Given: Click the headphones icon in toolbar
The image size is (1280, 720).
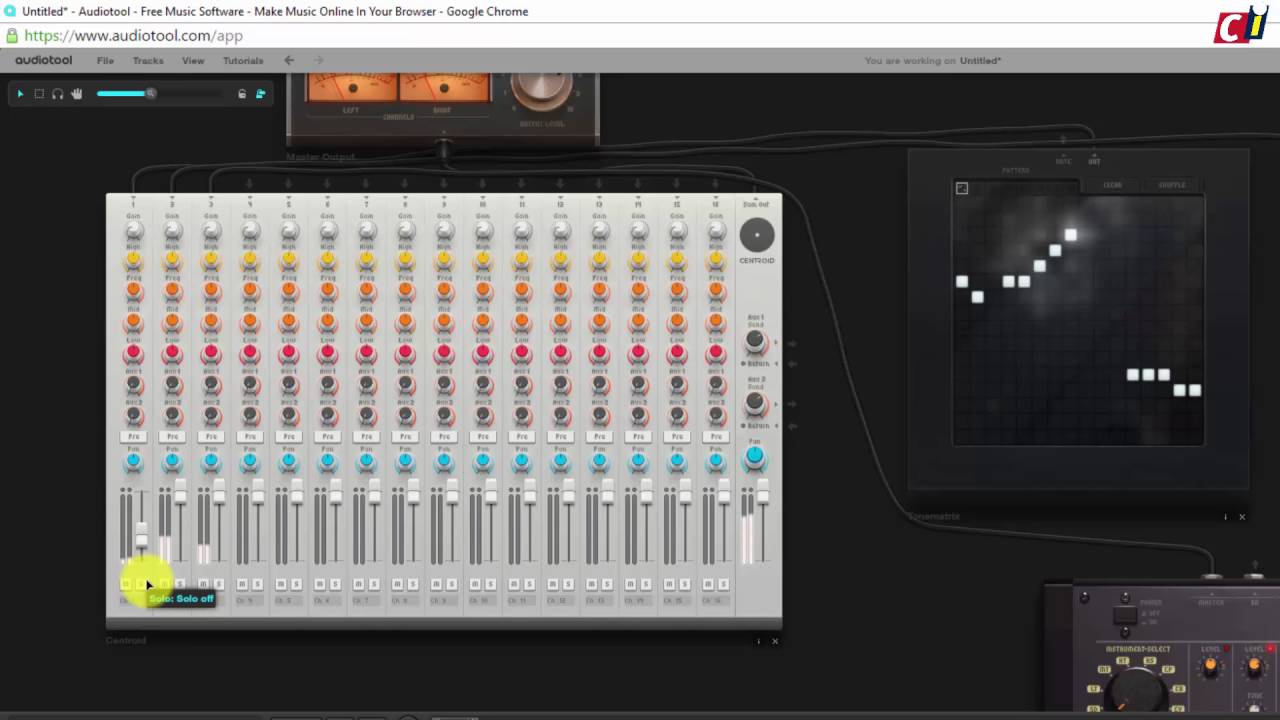Looking at the screenshot, I should pyautogui.click(x=58, y=94).
